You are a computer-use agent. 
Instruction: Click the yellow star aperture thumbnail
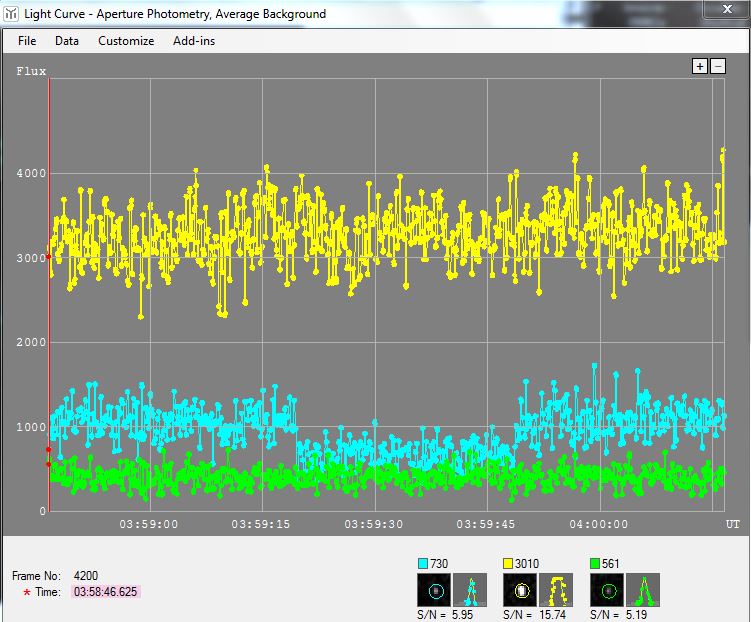(x=519, y=590)
